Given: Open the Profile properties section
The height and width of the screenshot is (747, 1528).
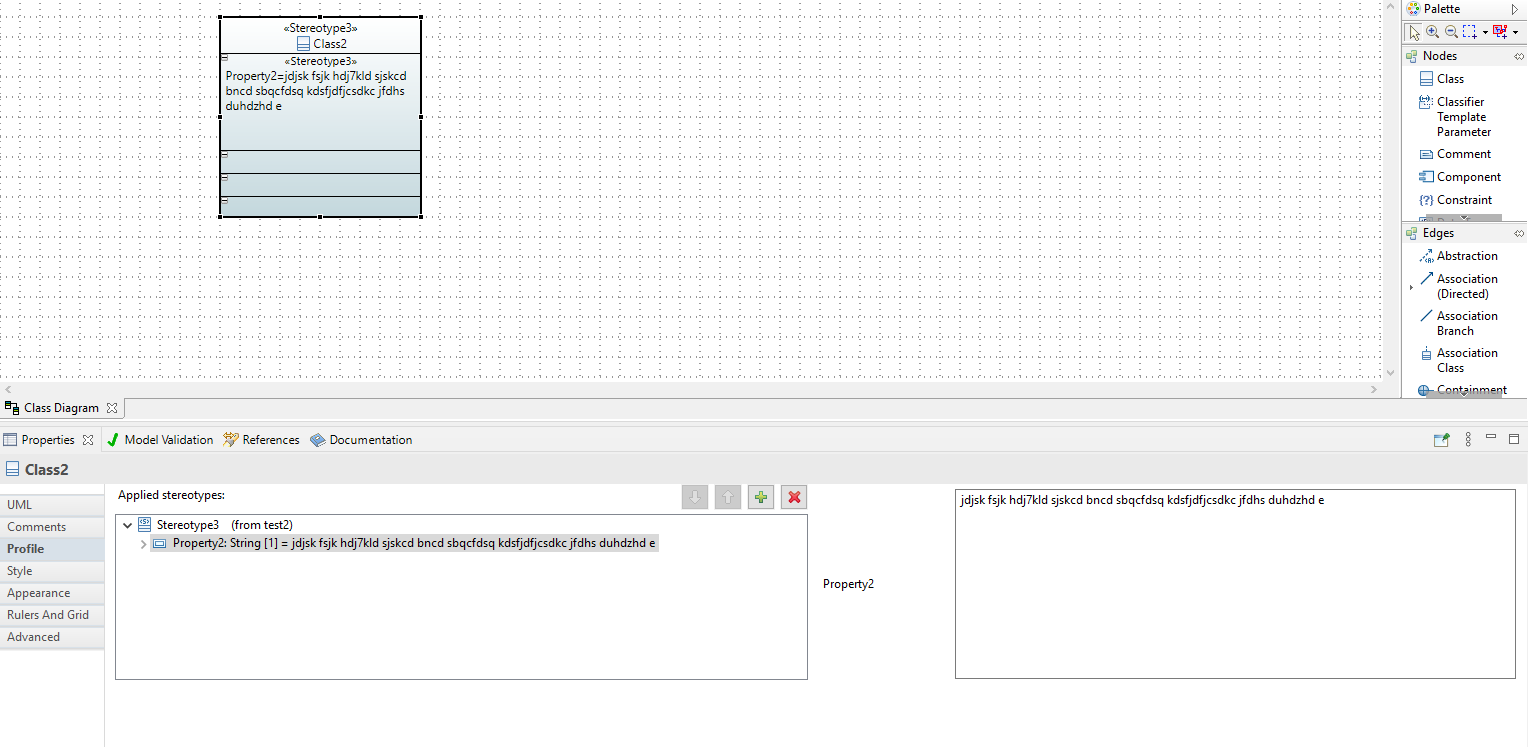Looking at the screenshot, I should click(51, 549).
